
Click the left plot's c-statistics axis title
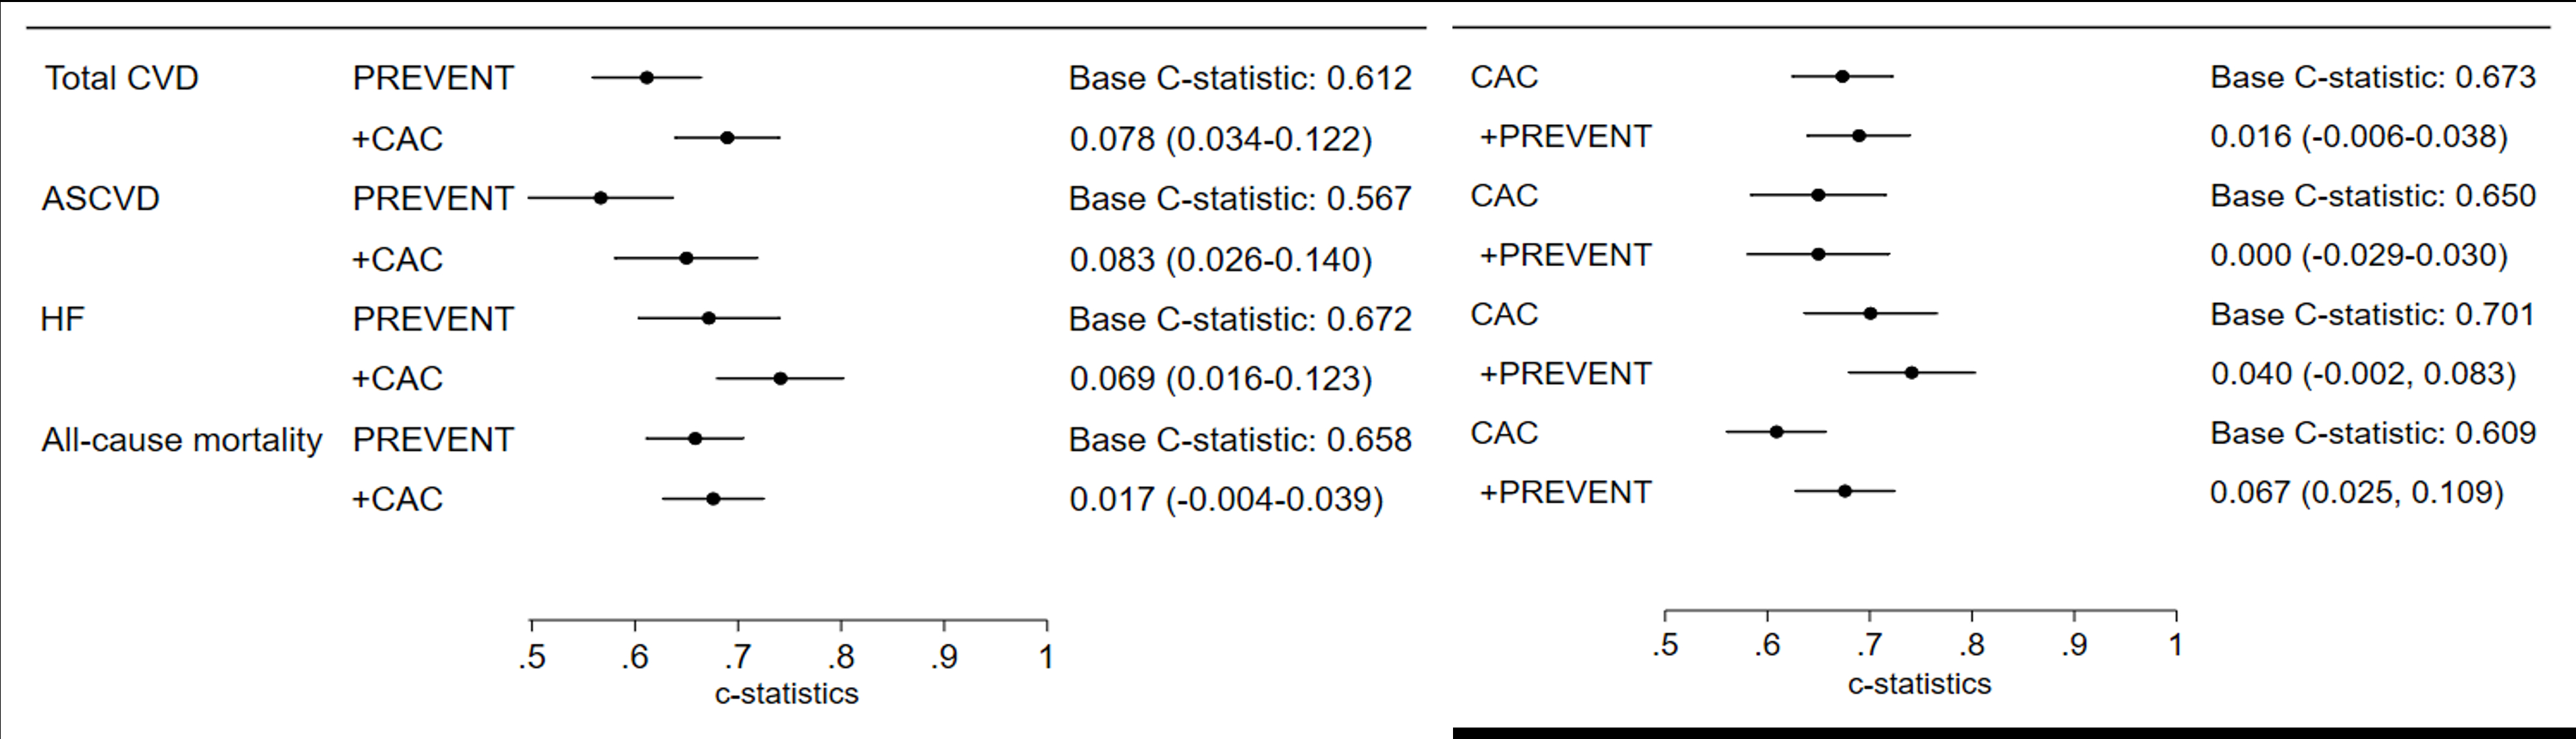[786, 694]
